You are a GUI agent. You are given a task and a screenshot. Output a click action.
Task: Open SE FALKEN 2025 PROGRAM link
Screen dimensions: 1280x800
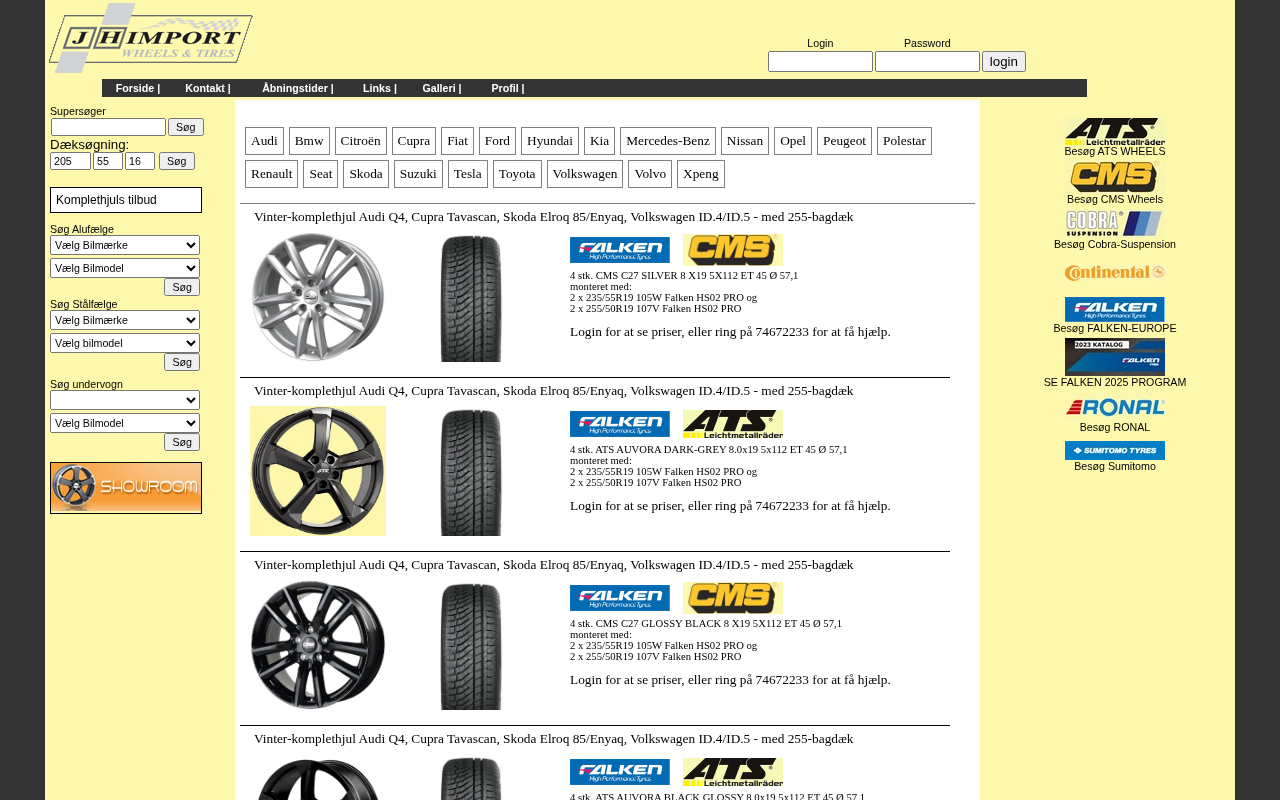(x=1115, y=382)
